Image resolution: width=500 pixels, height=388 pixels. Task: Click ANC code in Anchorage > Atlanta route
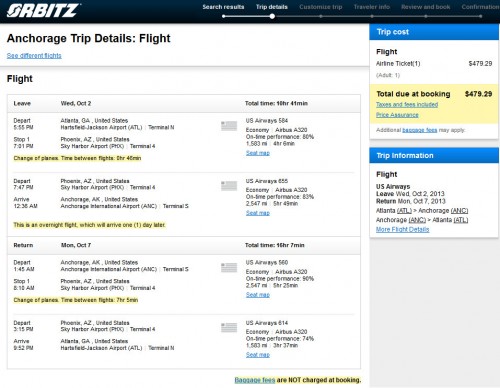tap(417, 220)
